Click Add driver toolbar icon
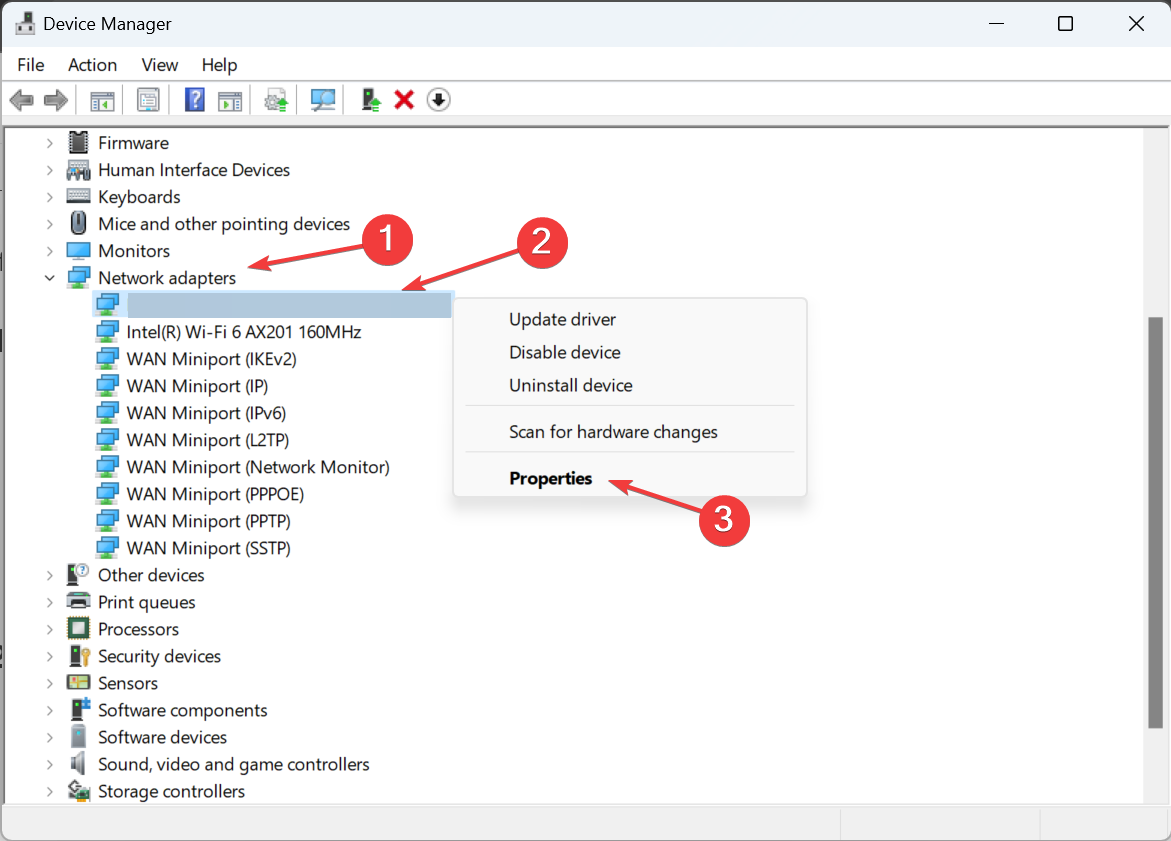Screen dimensions: 1171x841 click(370, 100)
